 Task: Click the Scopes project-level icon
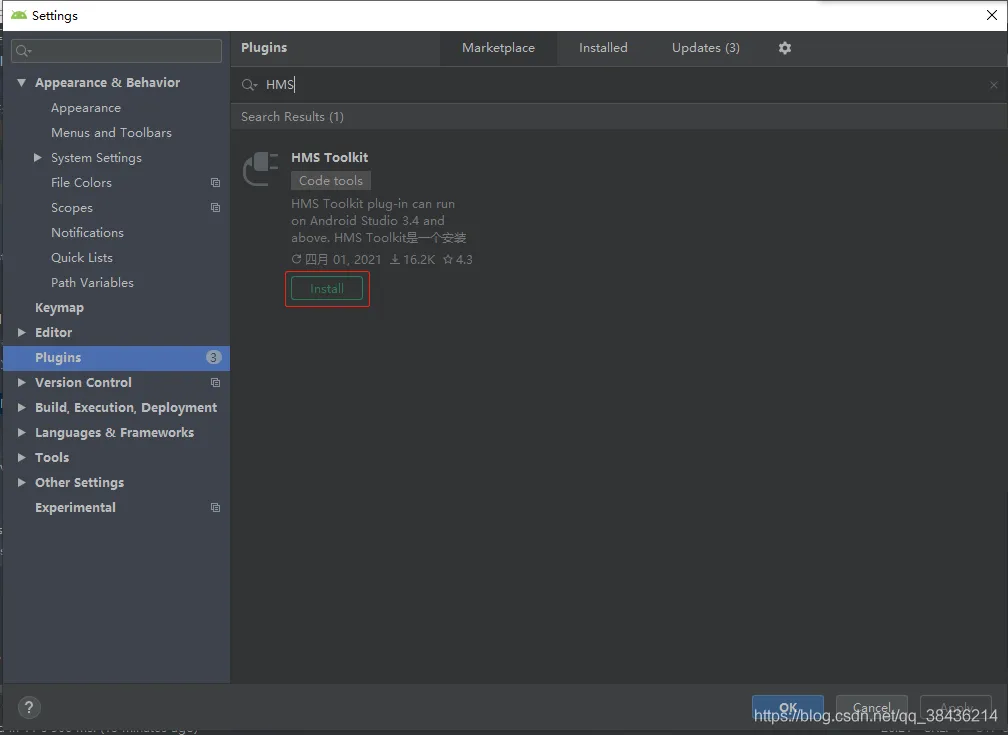(x=215, y=208)
